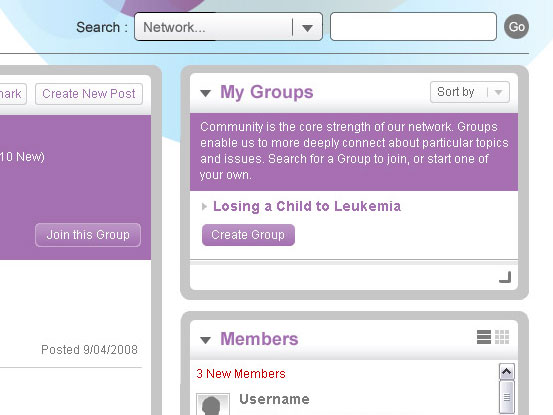Click the My Groups panel resize corner
Image resolution: width=553 pixels, height=415 pixels.
click(x=505, y=277)
